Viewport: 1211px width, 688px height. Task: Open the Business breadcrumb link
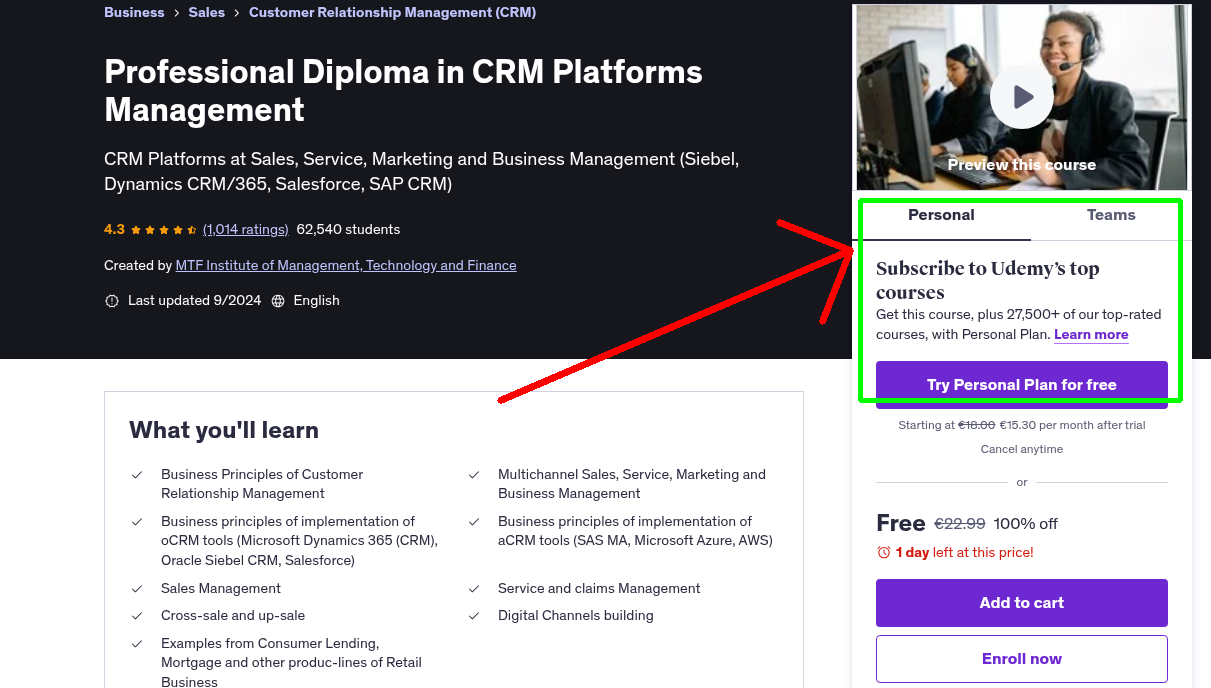coord(134,12)
